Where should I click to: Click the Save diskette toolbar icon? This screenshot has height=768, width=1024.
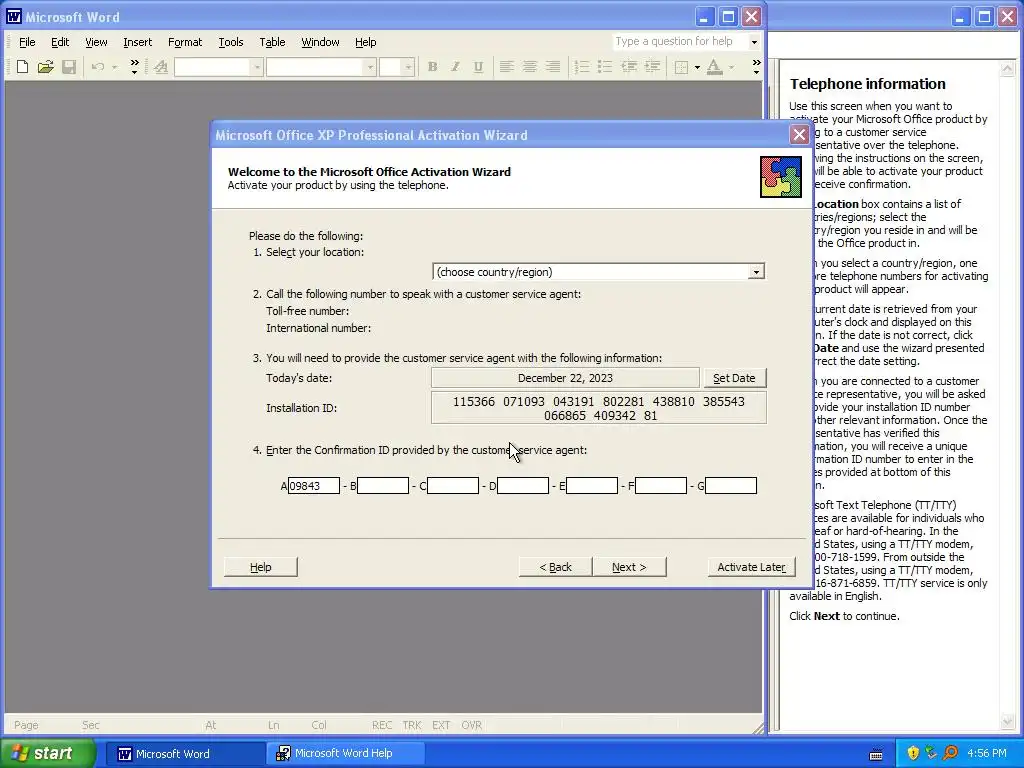(x=69, y=67)
